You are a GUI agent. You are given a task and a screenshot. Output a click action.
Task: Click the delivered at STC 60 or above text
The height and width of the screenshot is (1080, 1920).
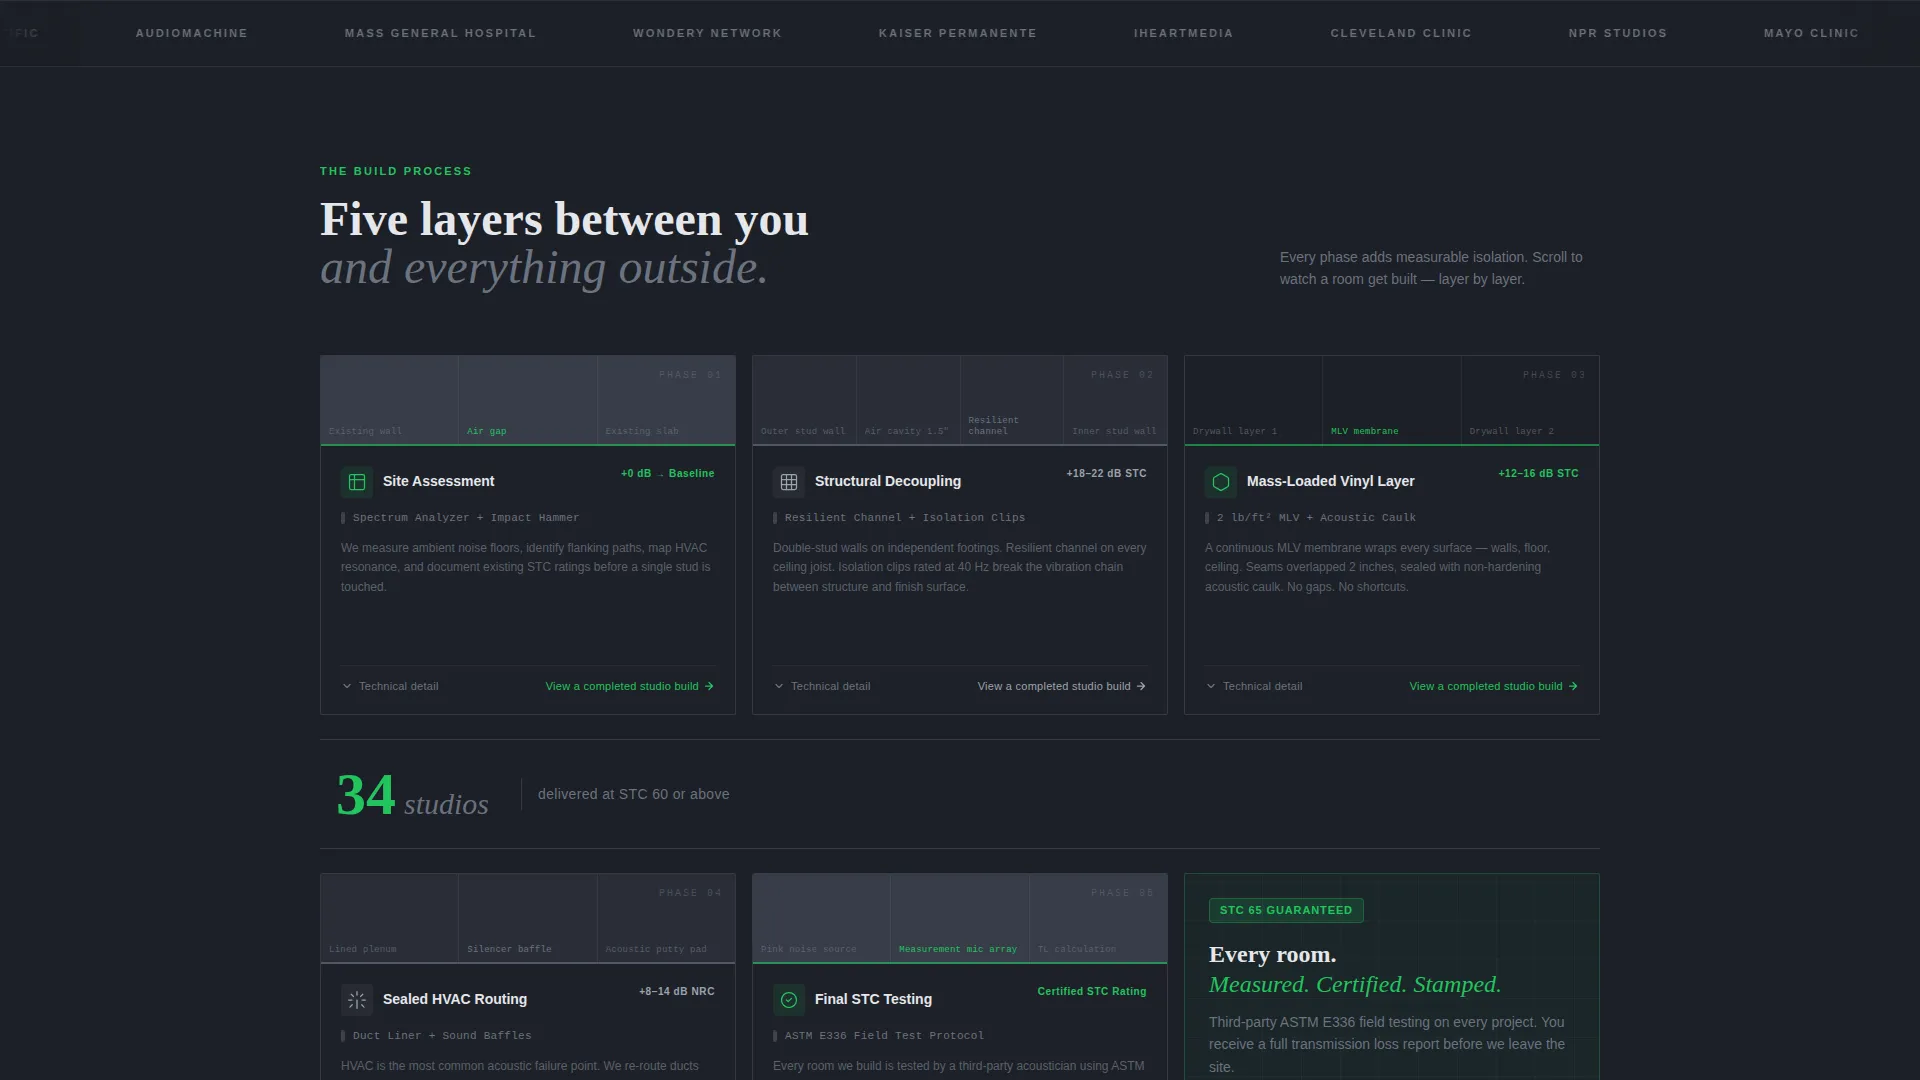pyautogui.click(x=634, y=794)
